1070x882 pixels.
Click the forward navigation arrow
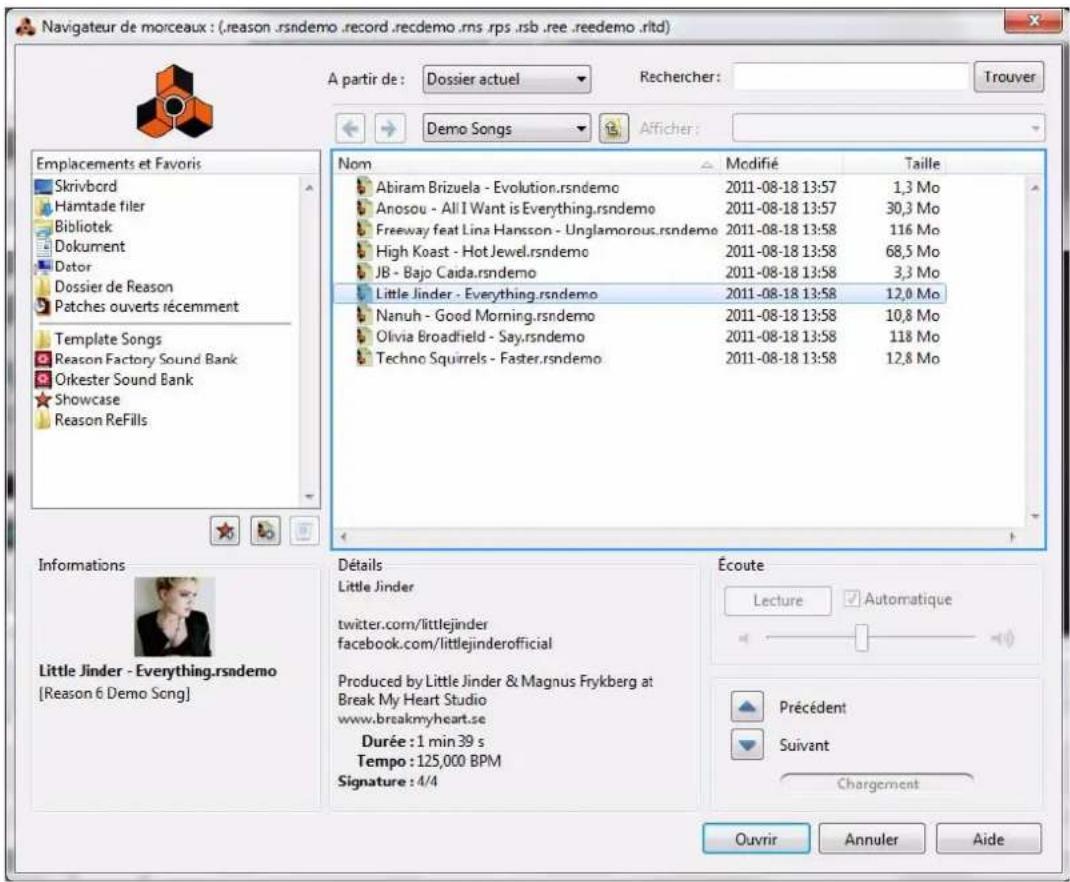pyautogui.click(x=389, y=128)
